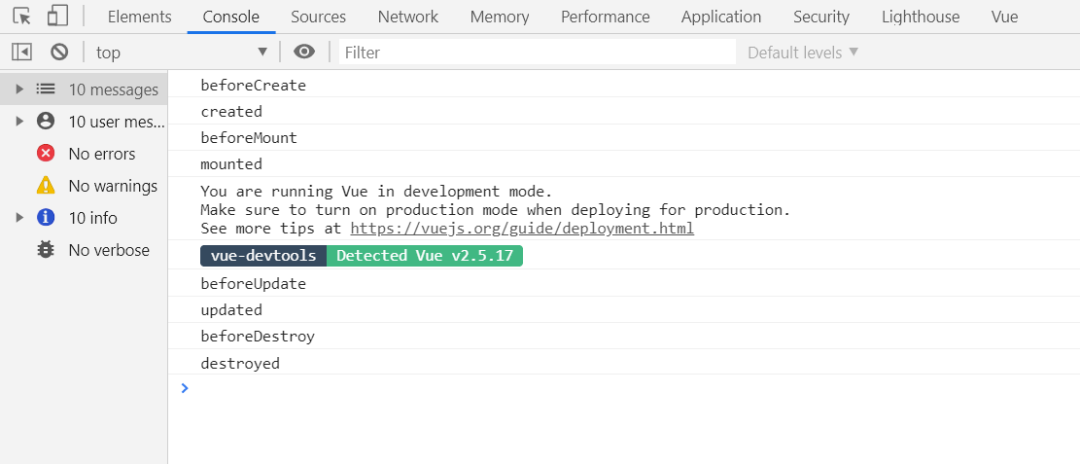Click the beforeCreate log line
1080x464 pixels.
coord(624,85)
